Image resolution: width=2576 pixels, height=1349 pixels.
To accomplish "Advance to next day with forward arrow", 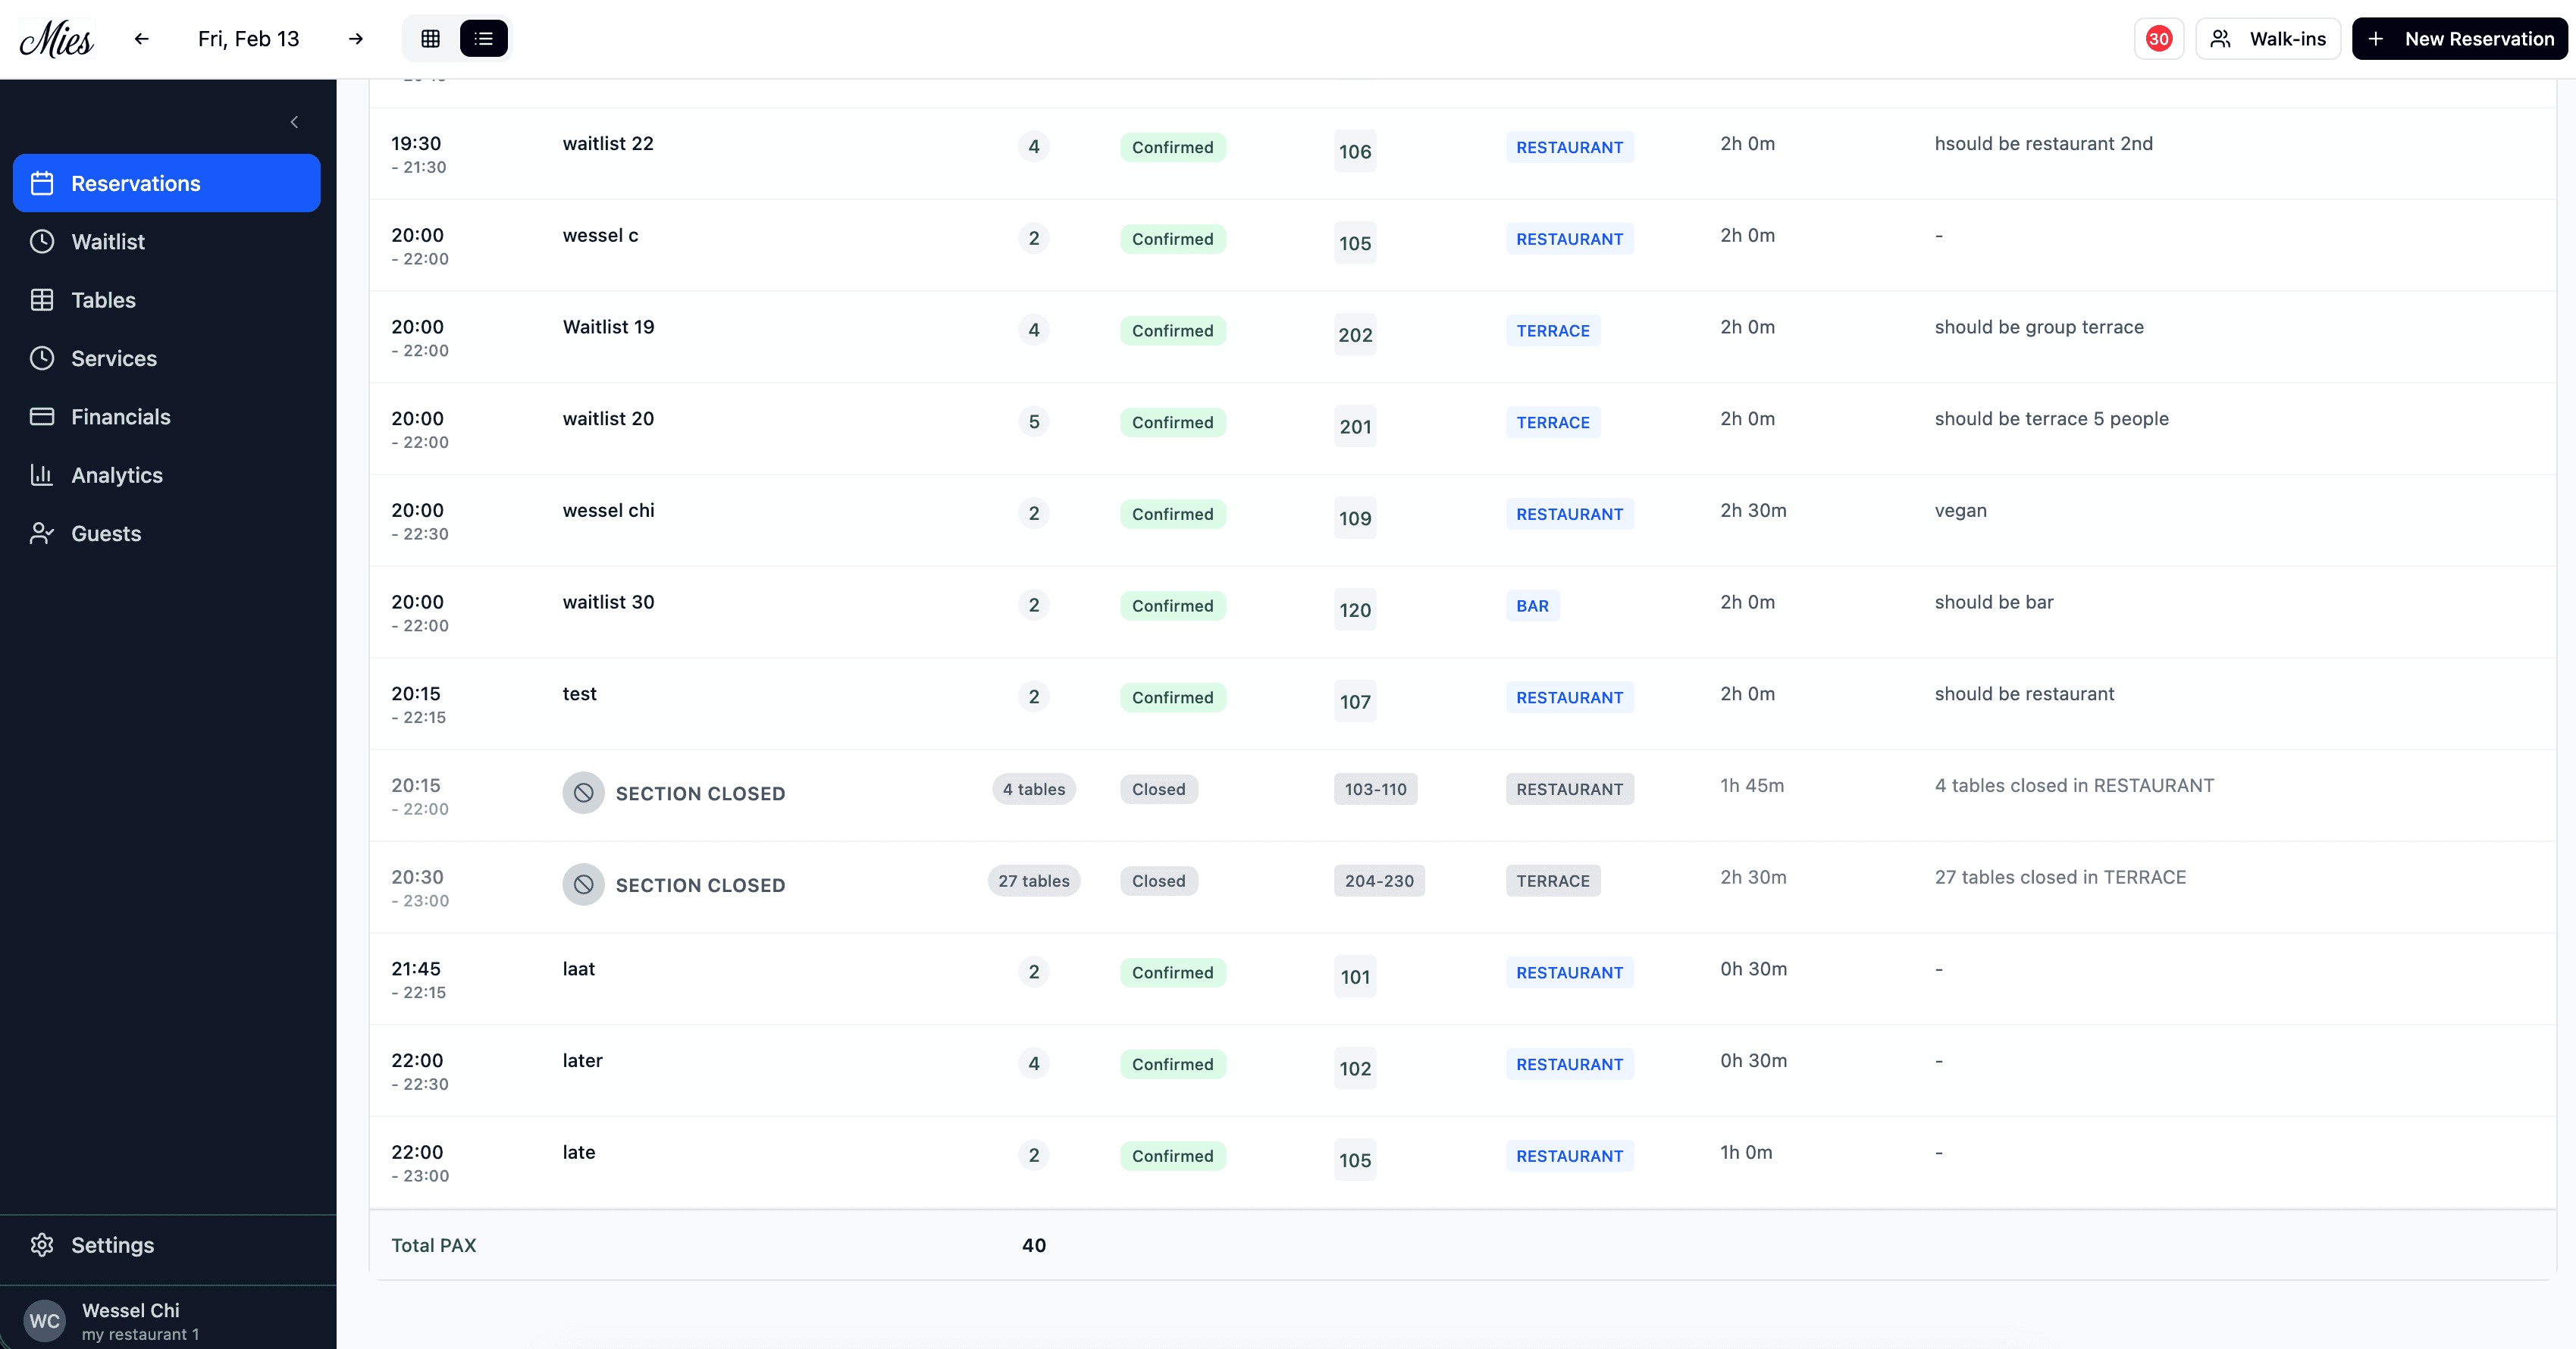I will point(356,38).
